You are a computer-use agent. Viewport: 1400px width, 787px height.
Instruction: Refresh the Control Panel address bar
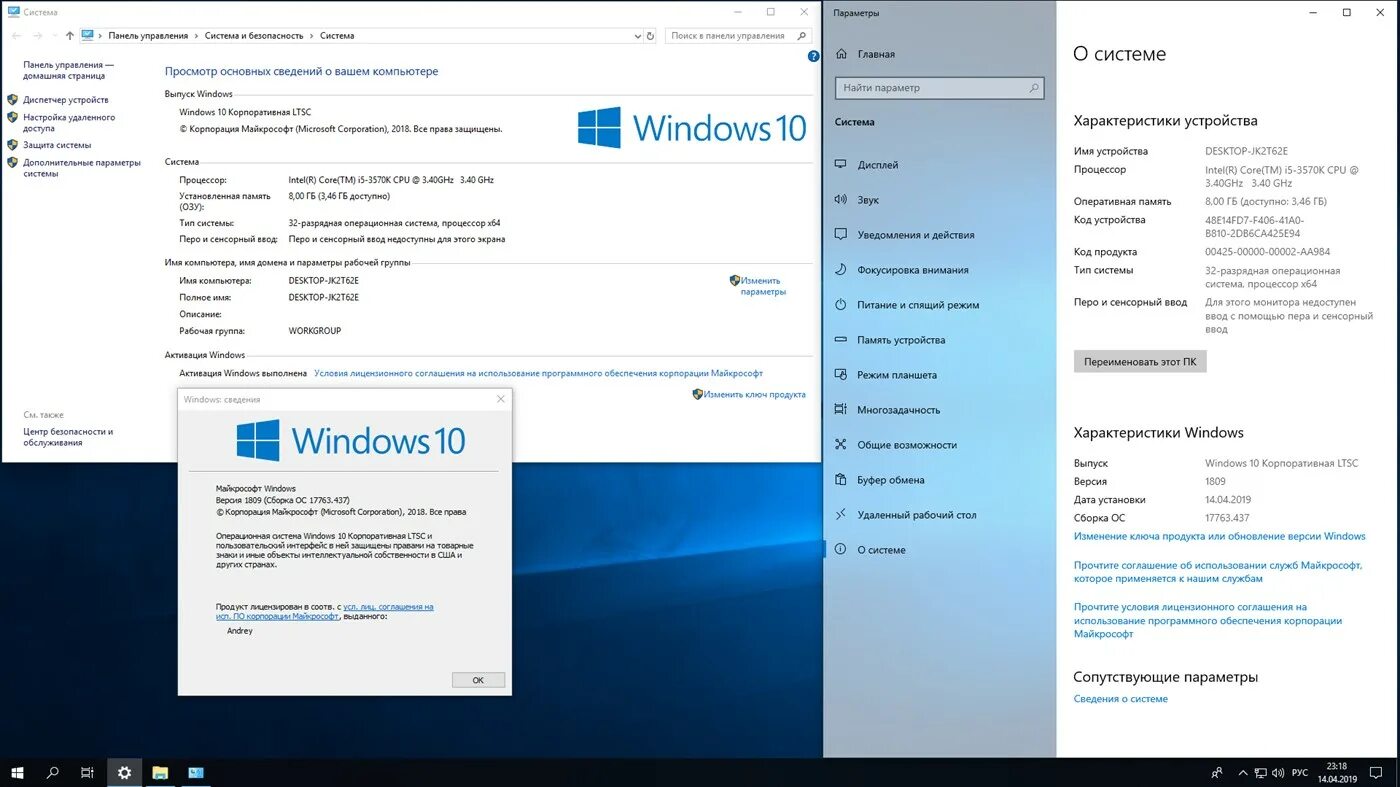pyautogui.click(x=651, y=36)
